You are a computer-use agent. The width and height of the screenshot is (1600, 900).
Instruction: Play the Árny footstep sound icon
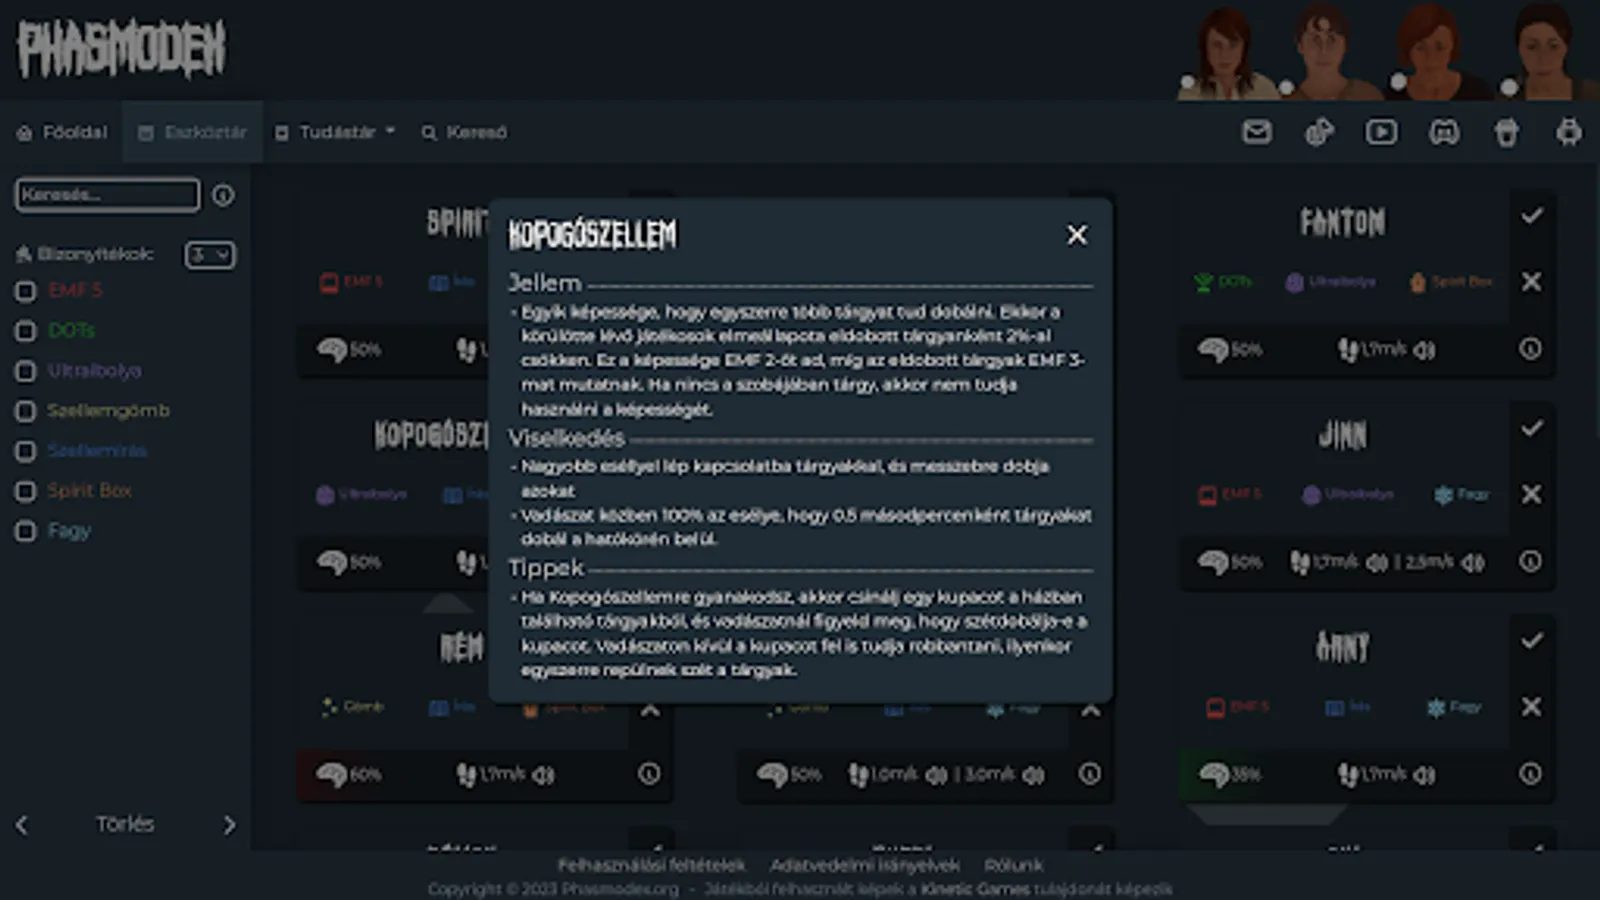pos(1425,775)
